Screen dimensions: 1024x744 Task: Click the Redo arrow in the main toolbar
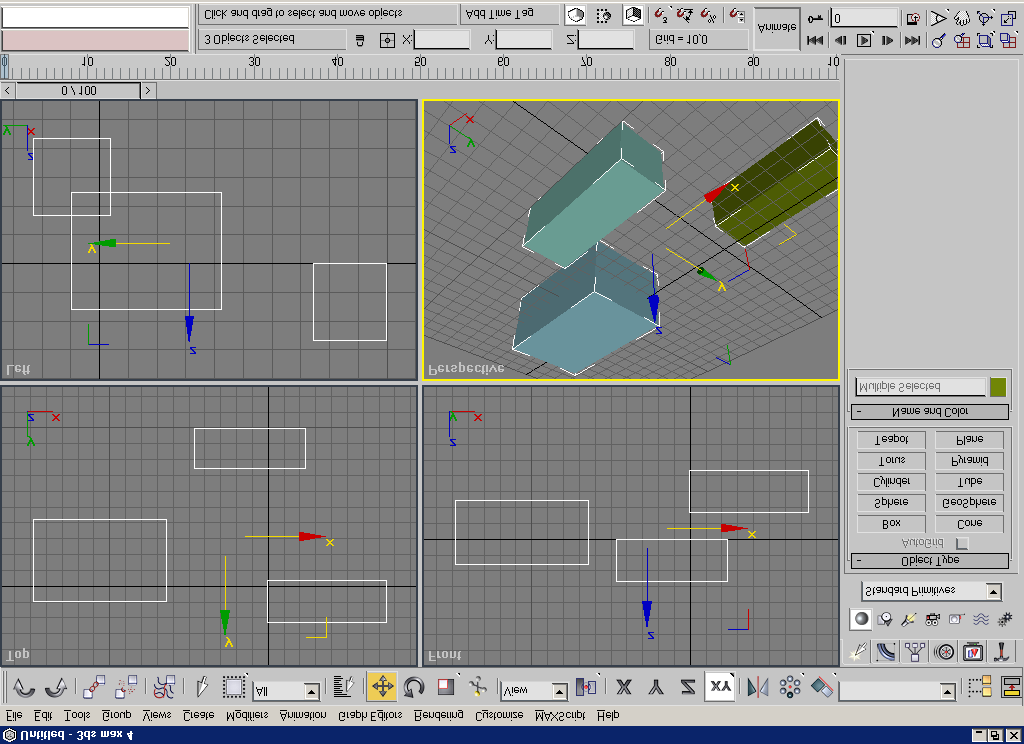click(x=56, y=687)
